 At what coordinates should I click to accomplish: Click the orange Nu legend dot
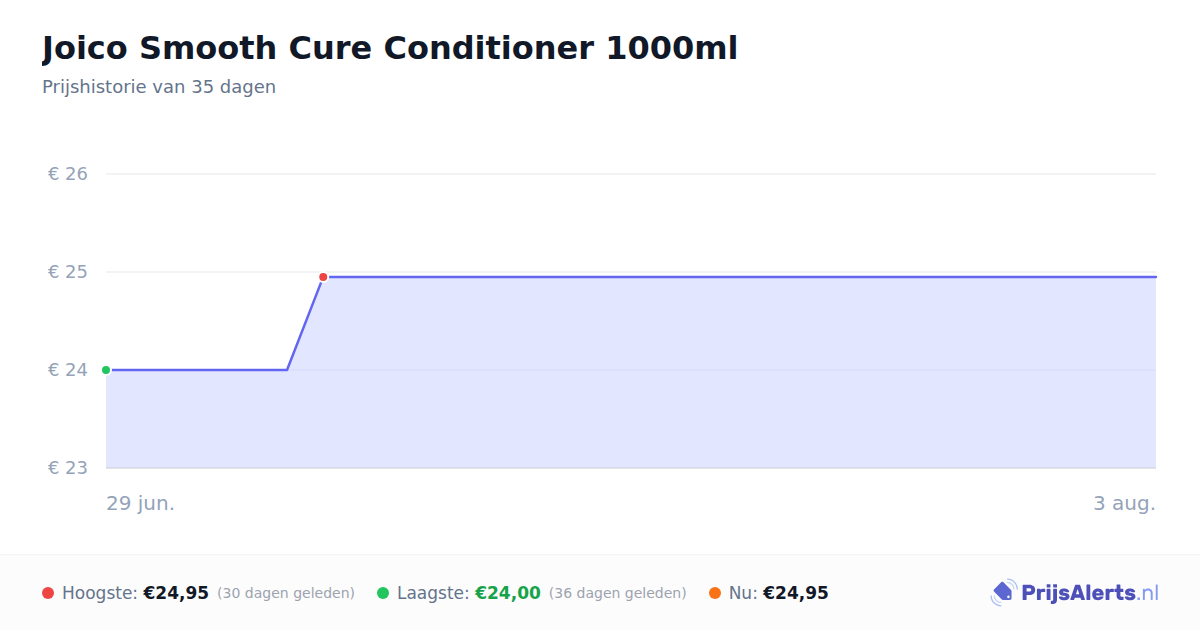click(x=715, y=593)
